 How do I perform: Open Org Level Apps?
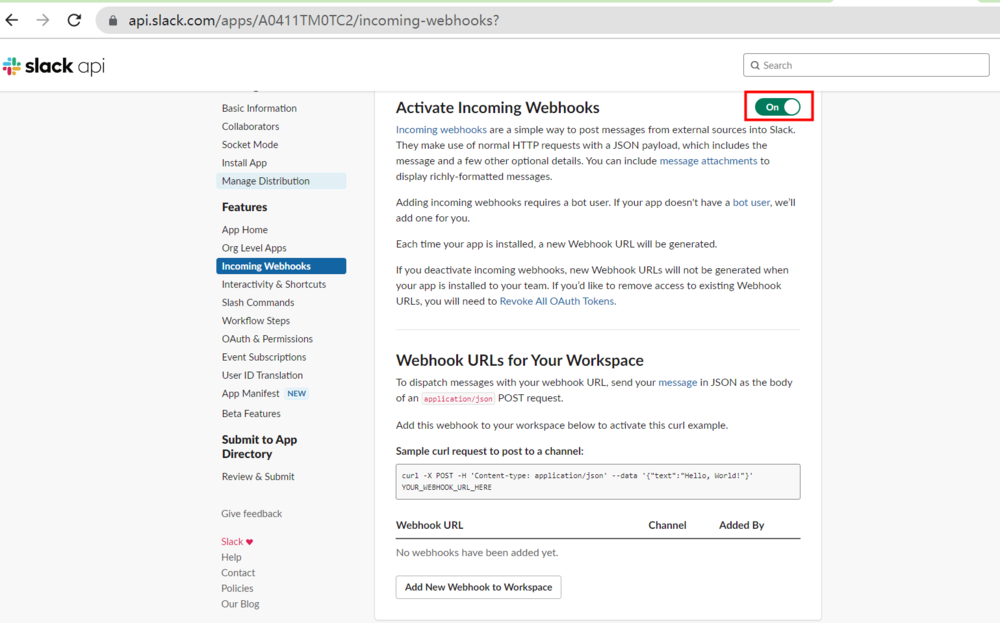254,248
